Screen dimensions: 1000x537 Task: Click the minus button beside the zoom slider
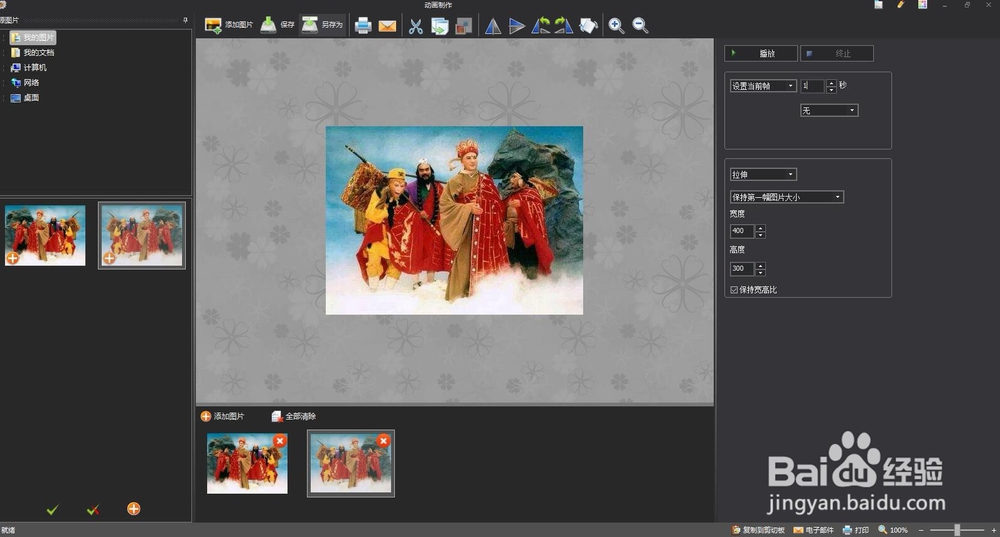coord(921,530)
